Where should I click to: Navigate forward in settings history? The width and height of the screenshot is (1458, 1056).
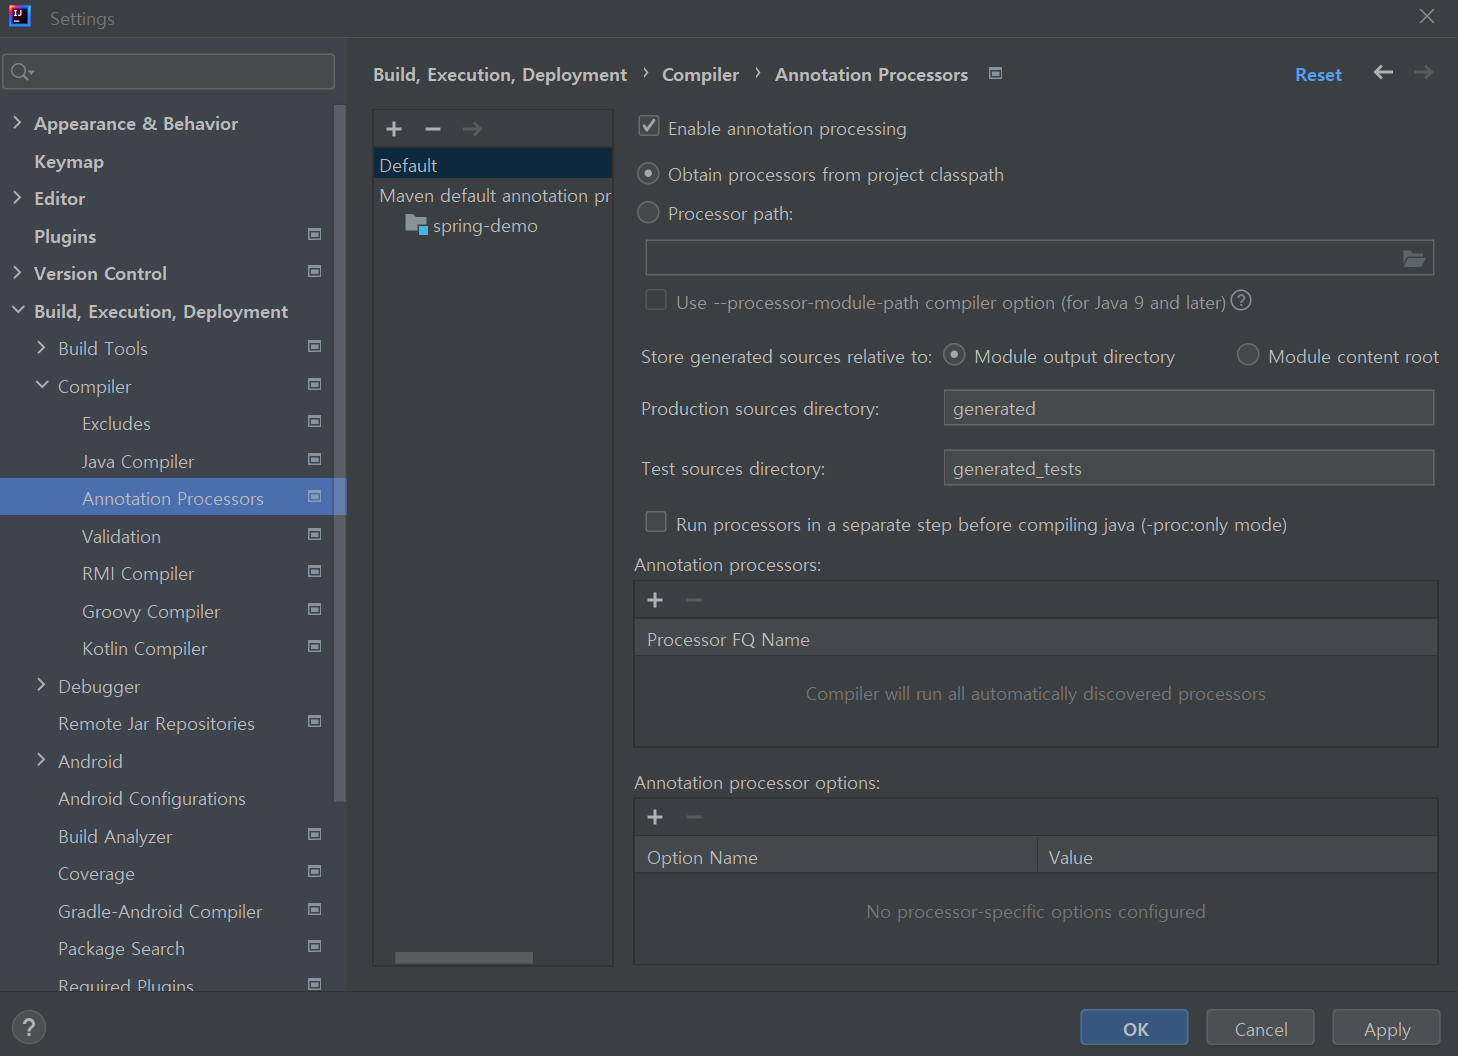(x=1424, y=72)
